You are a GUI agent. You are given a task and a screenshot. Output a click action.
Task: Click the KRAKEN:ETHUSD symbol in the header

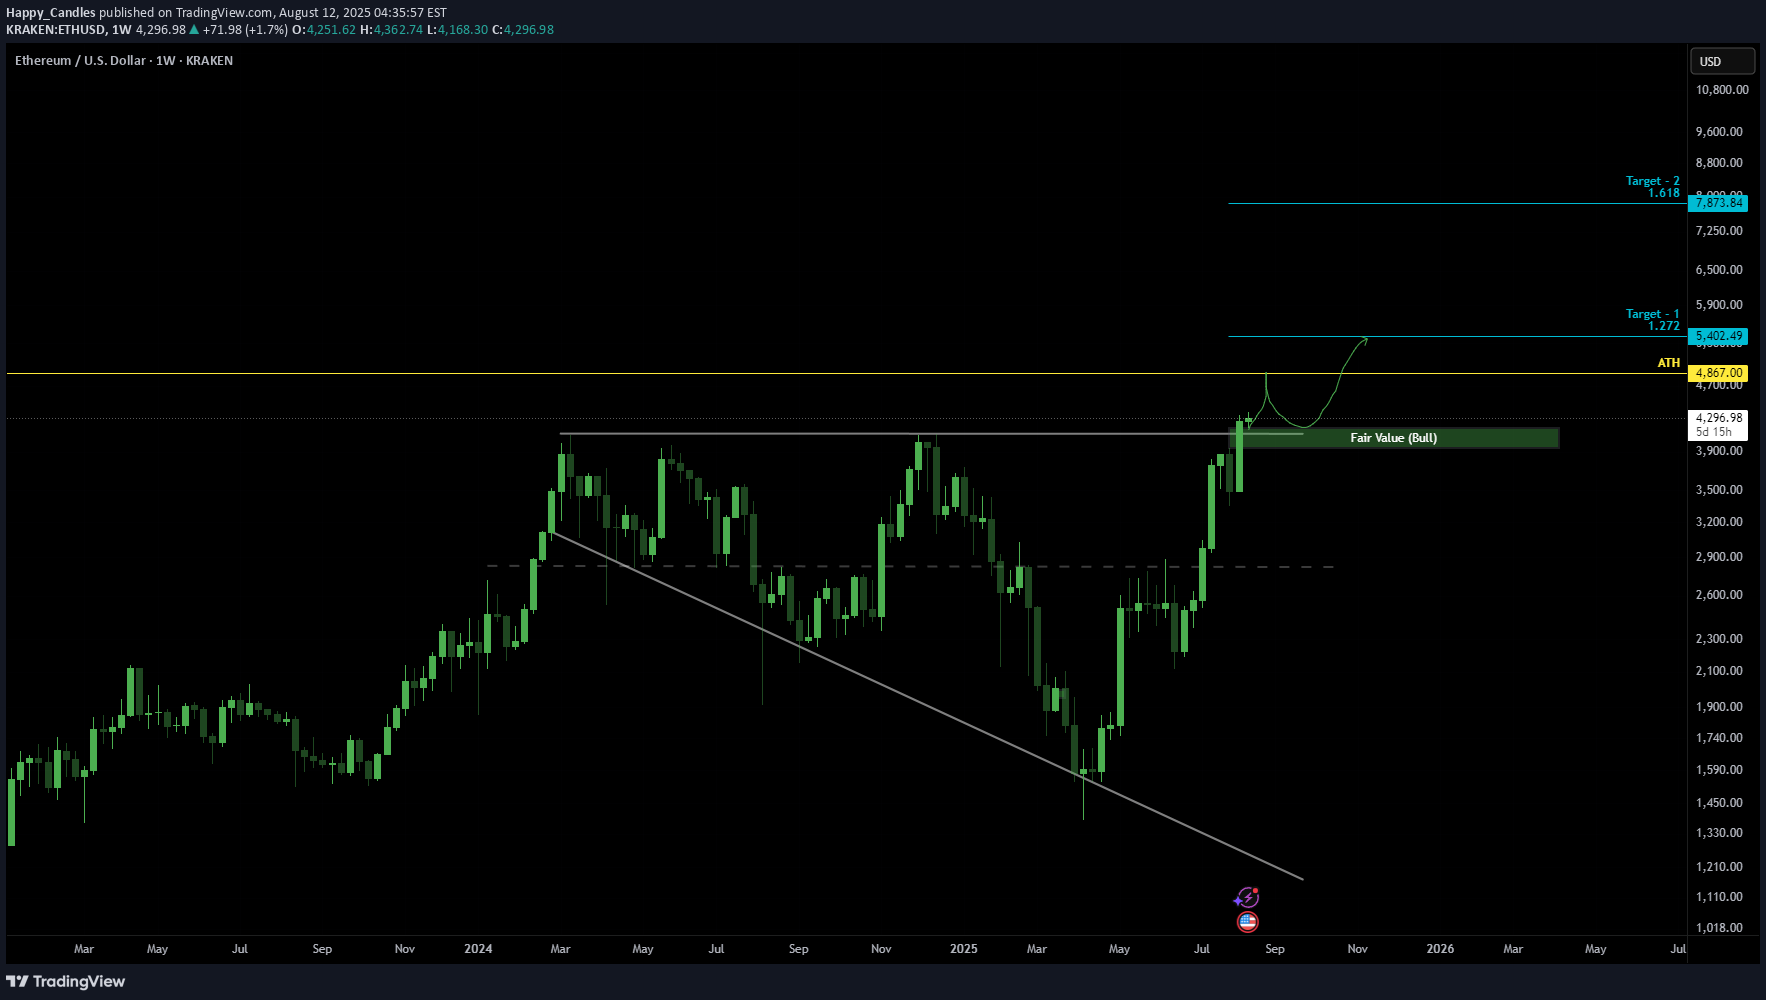(x=56, y=30)
